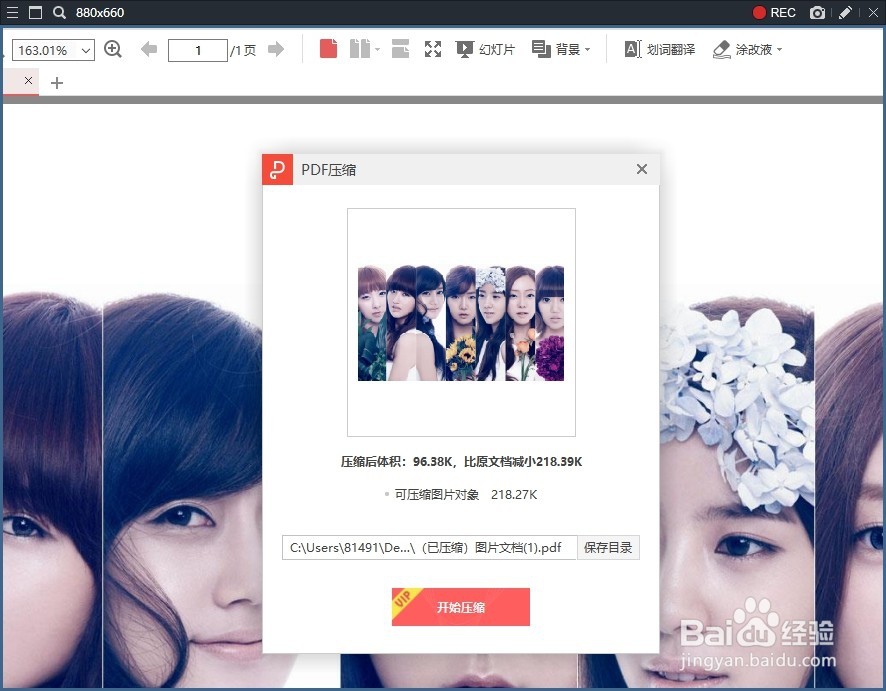Go to next page with right arrow
Viewport: 886px width, 691px height.
[276, 49]
